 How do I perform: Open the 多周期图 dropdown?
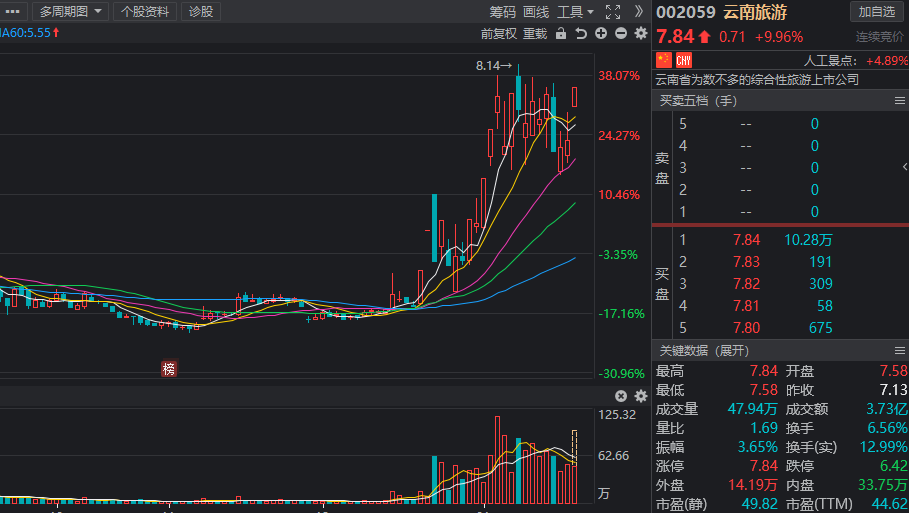73,12
